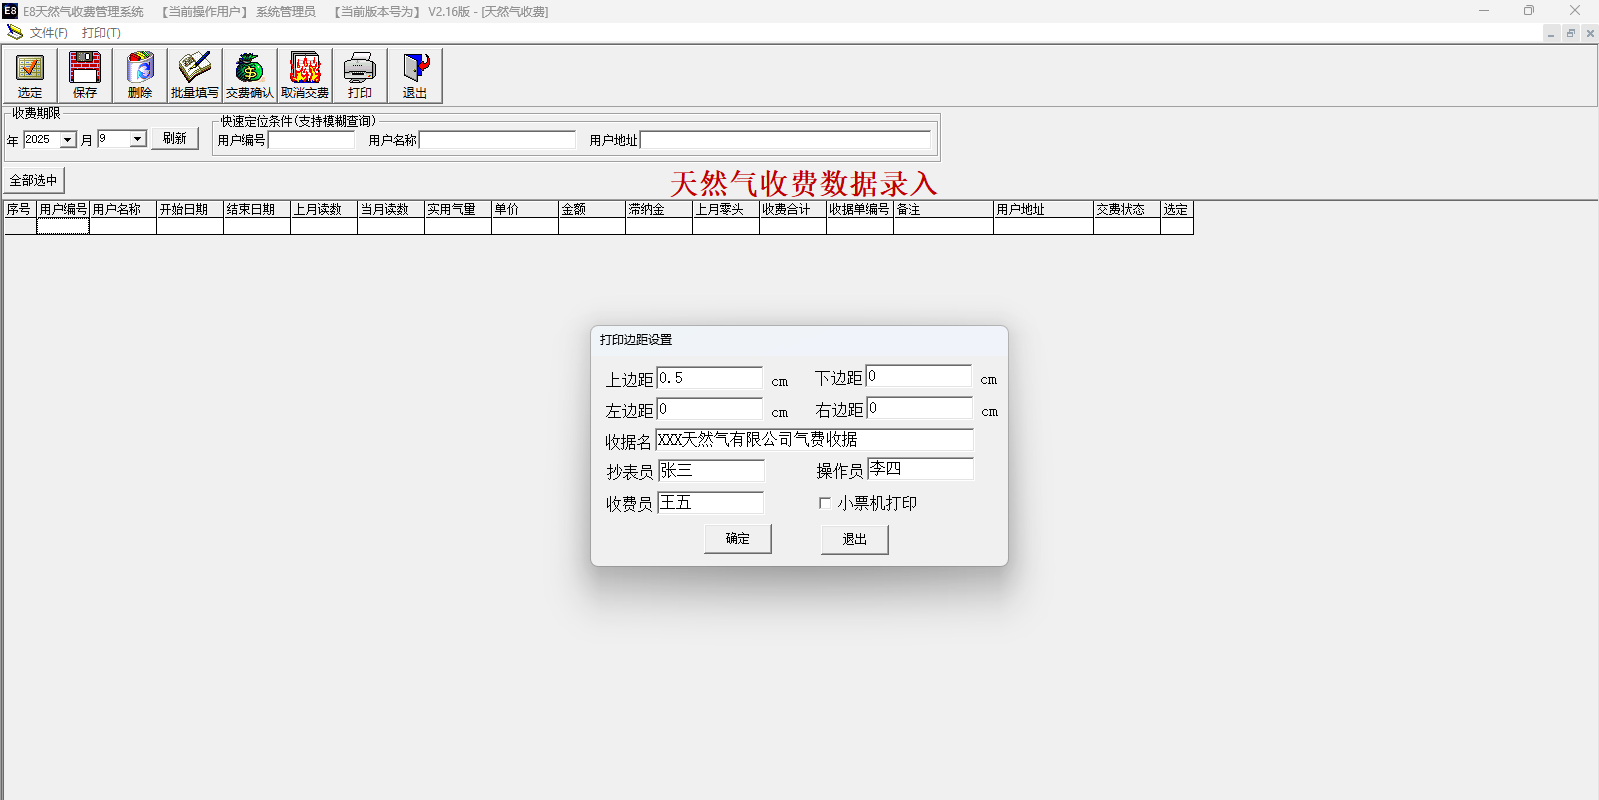Click the 收据名 receipt name field
This screenshot has width=1599, height=800.
coord(814,440)
